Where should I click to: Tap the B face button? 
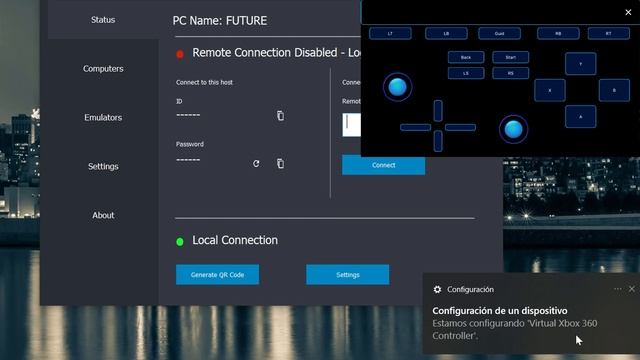(614, 90)
